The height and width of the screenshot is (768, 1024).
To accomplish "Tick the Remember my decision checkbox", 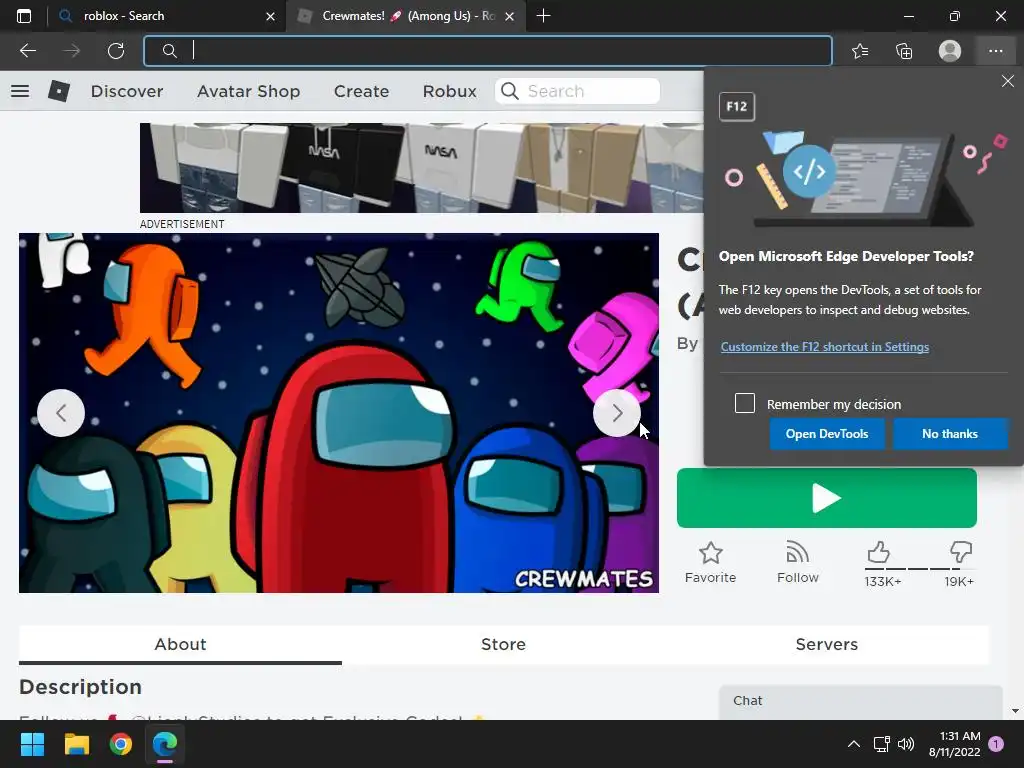I will click(744, 403).
